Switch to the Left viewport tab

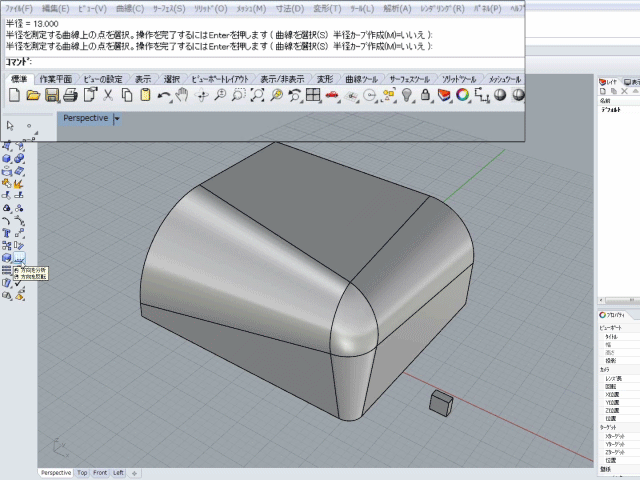click(x=118, y=473)
